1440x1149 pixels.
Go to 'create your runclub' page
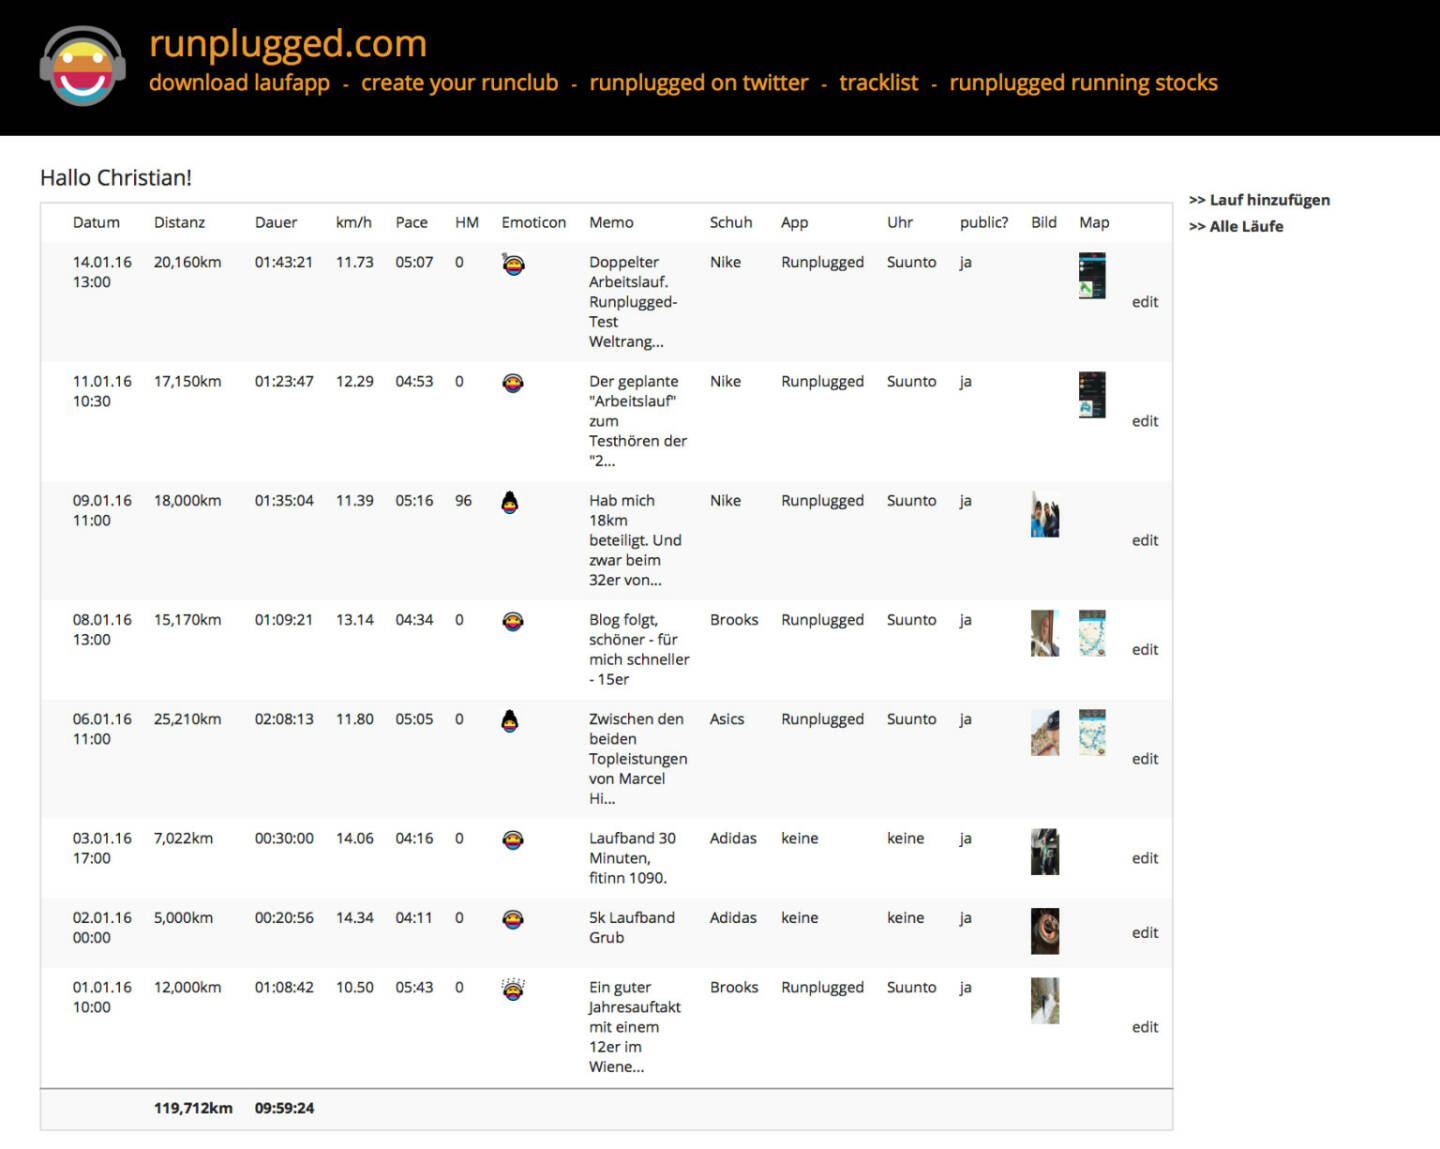[459, 83]
